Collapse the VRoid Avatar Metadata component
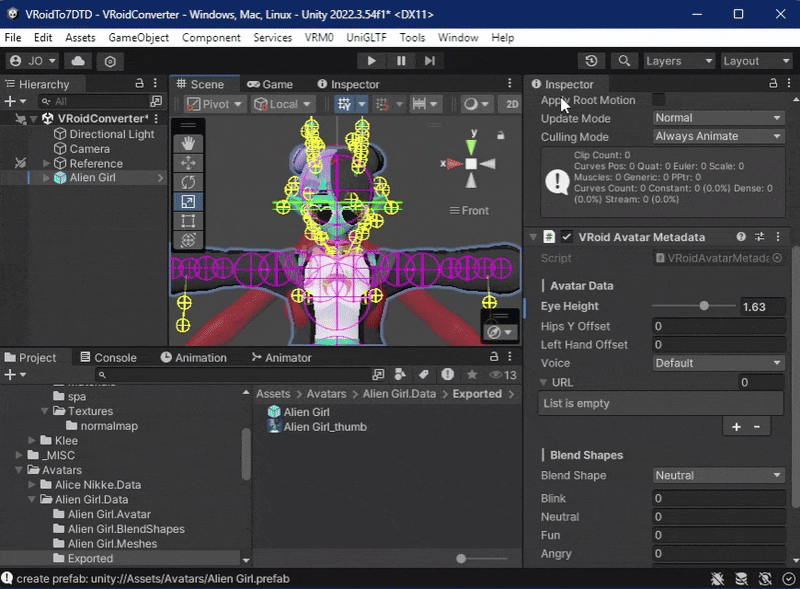This screenshot has height=589, width=800. pyautogui.click(x=533, y=237)
